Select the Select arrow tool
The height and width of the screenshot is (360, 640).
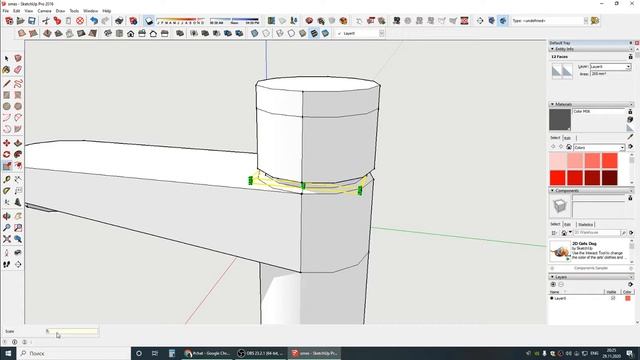[7, 58]
